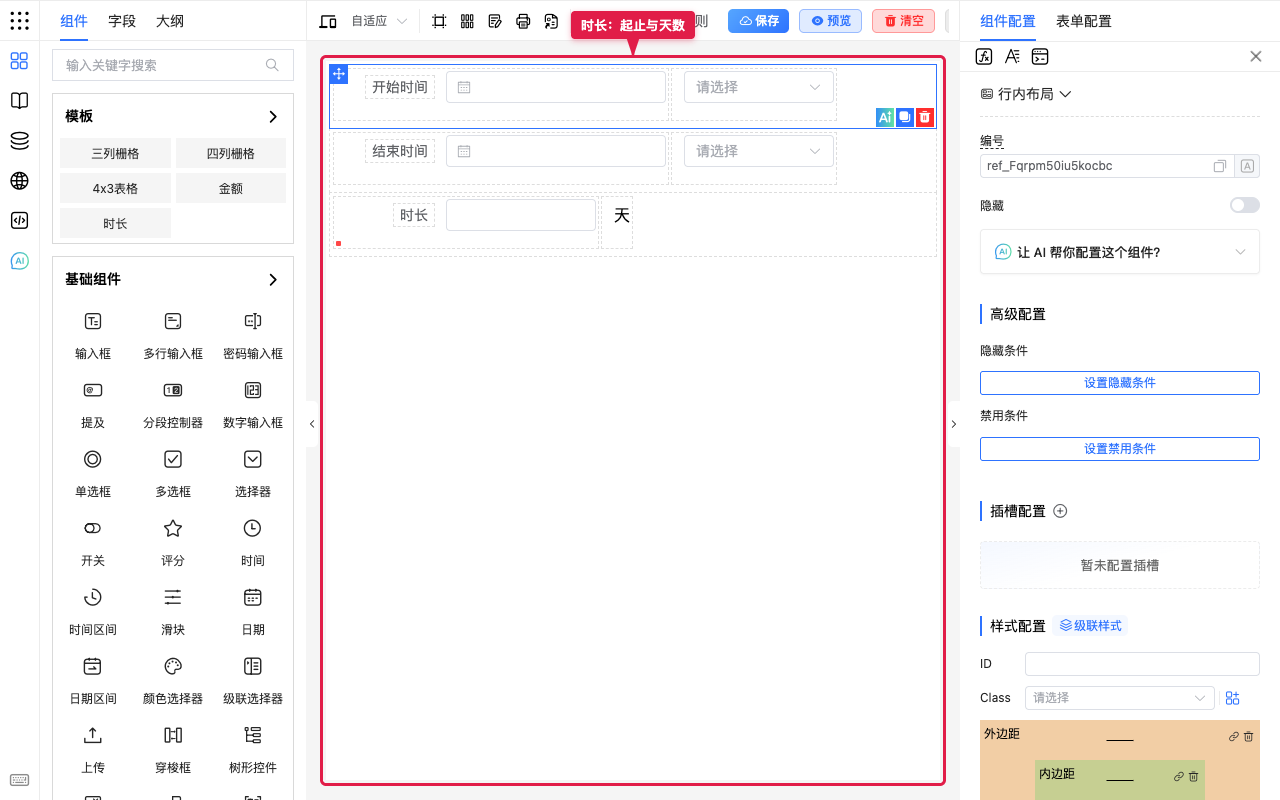The height and width of the screenshot is (800, 1280).
Task: Open the text style config icon
Action: click(x=1012, y=57)
